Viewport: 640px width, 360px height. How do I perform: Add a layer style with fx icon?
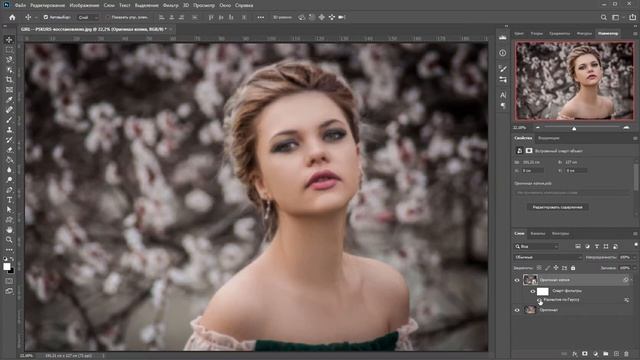pos(575,354)
